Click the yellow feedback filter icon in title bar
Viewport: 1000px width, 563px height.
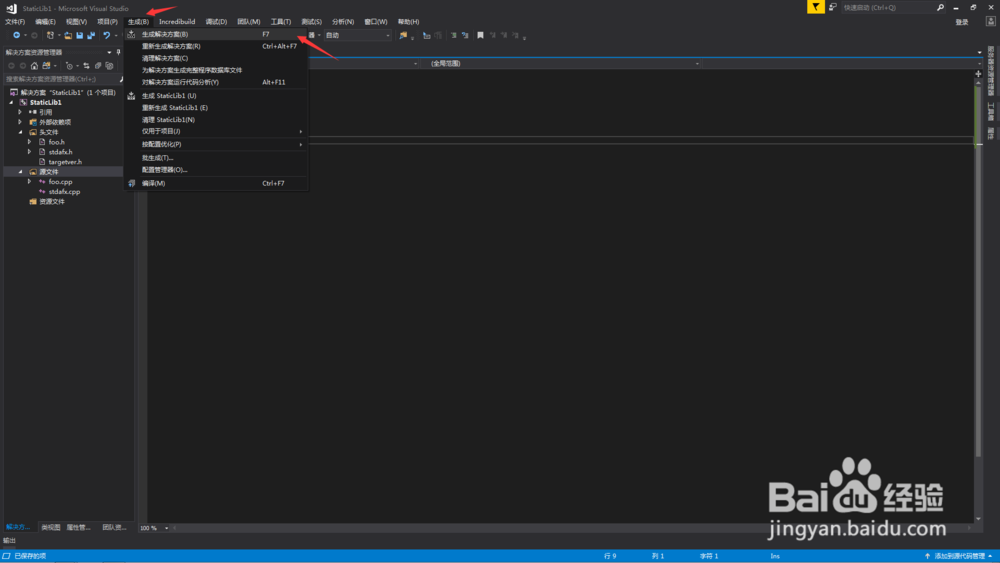(816, 7)
